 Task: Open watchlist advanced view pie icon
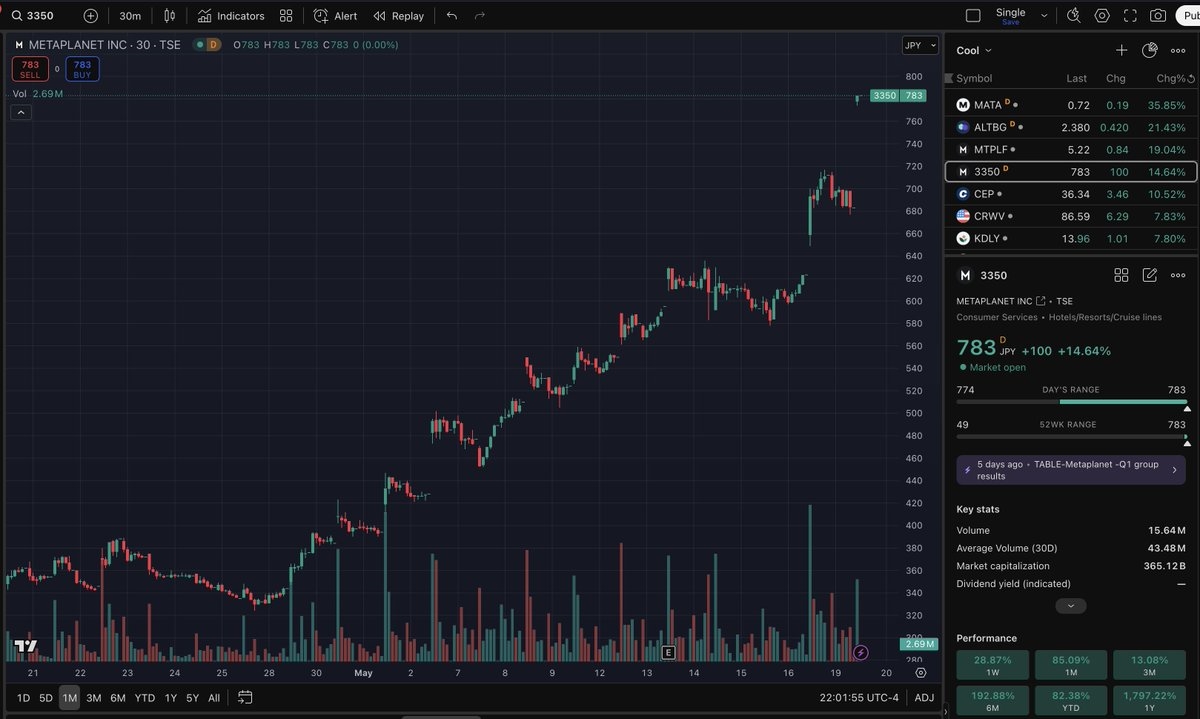point(1150,50)
